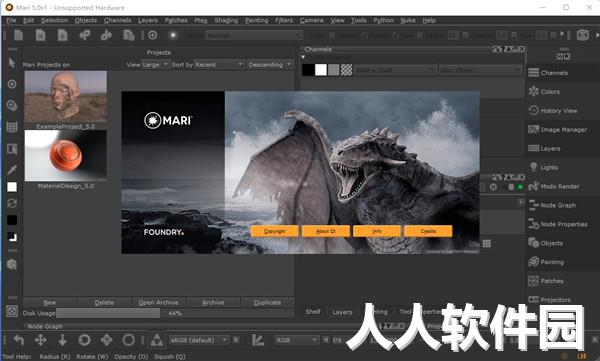This screenshot has width=600, height=361.
Task: Open the channel resolution dropdown in Channels panel
Action: point(395,70)
